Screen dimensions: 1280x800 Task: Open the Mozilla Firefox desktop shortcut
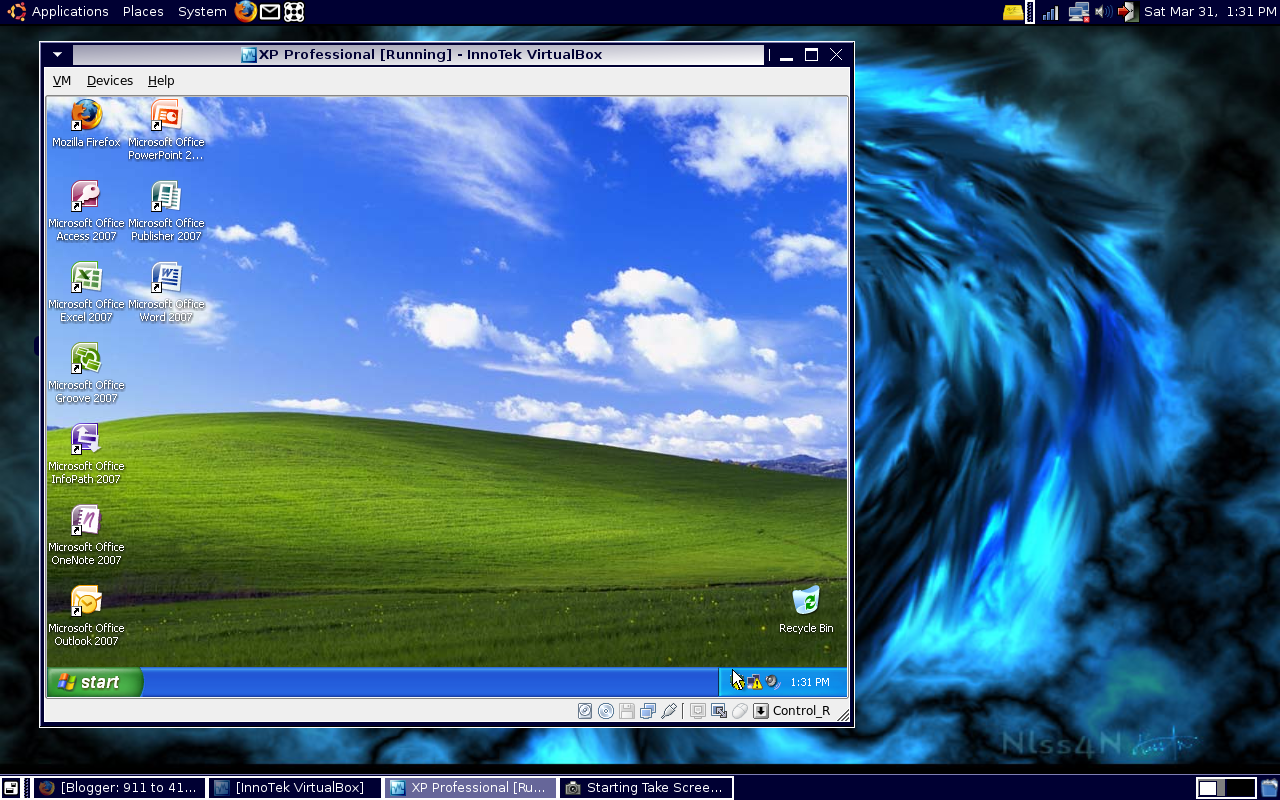pyautogui.click(x=86, y=124)
